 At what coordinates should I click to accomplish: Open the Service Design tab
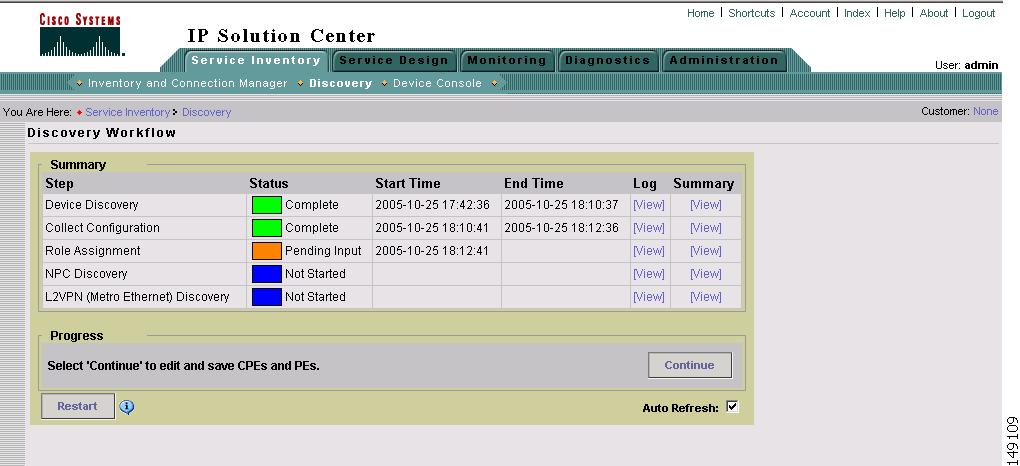[x=394, y=61]
